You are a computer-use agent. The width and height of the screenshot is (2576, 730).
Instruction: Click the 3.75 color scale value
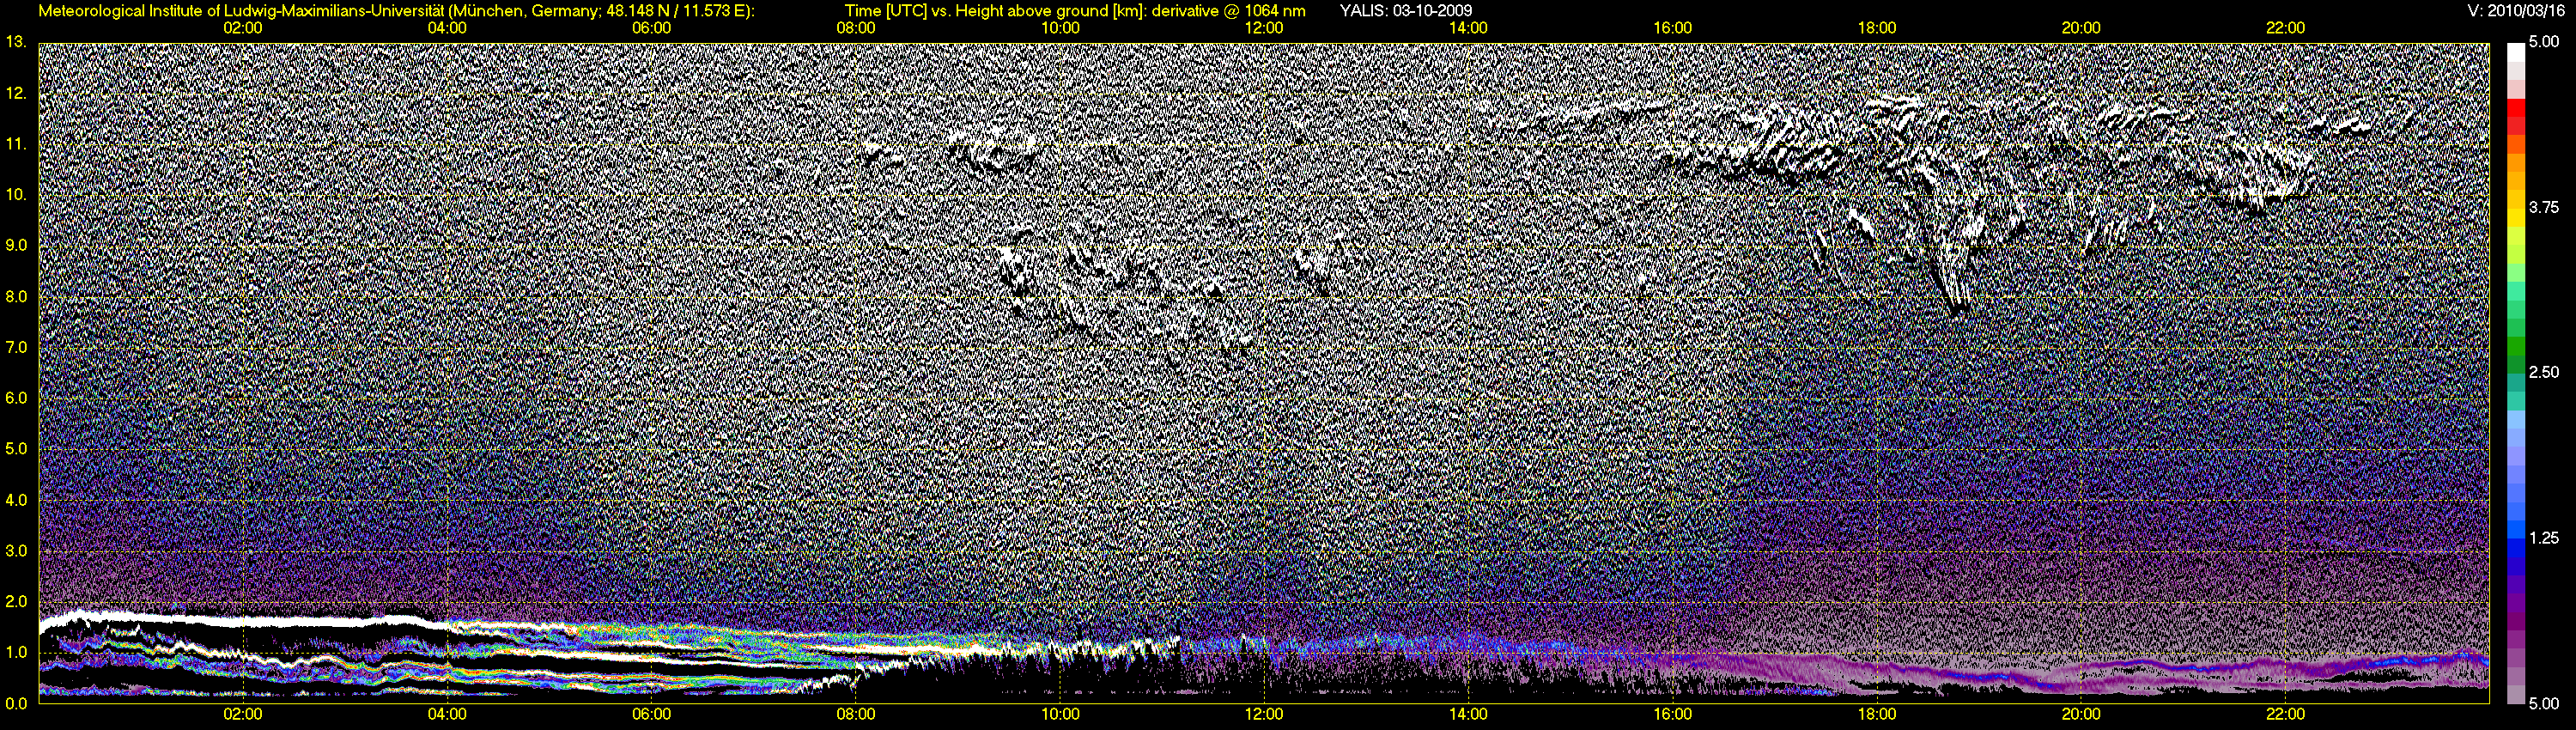2544,207
